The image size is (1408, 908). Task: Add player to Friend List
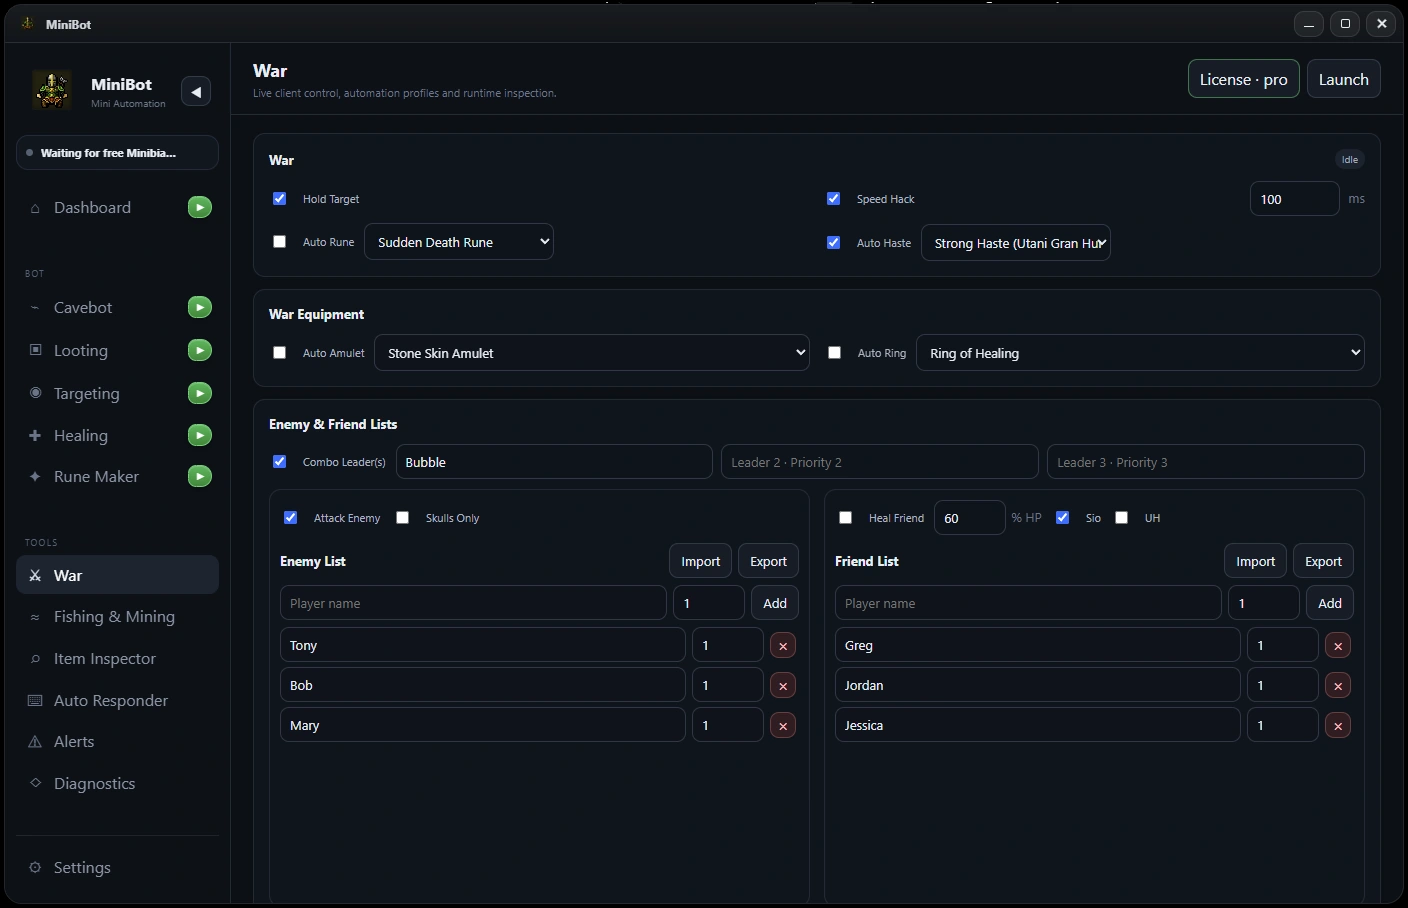1330,603
